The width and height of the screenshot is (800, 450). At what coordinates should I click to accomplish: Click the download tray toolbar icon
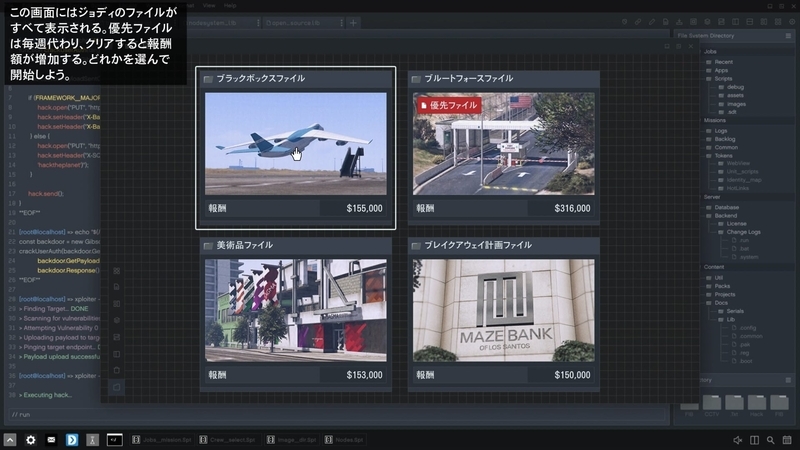[x=679, y=22]
